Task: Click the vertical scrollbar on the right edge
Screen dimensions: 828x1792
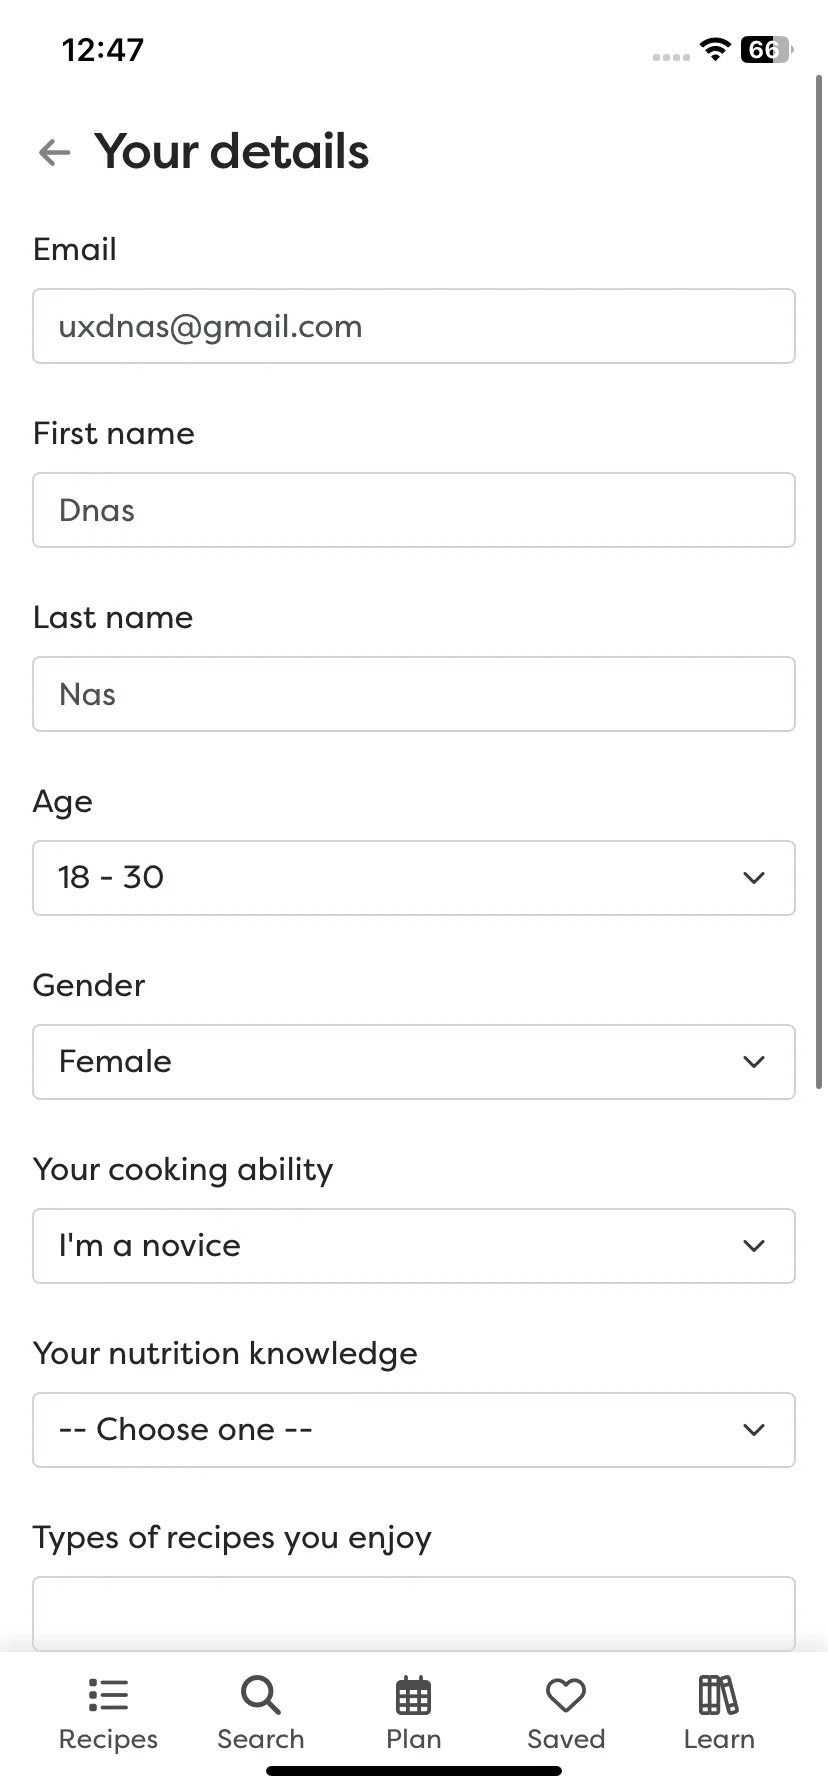Action: pyautogui.click(x=820, y=580)
